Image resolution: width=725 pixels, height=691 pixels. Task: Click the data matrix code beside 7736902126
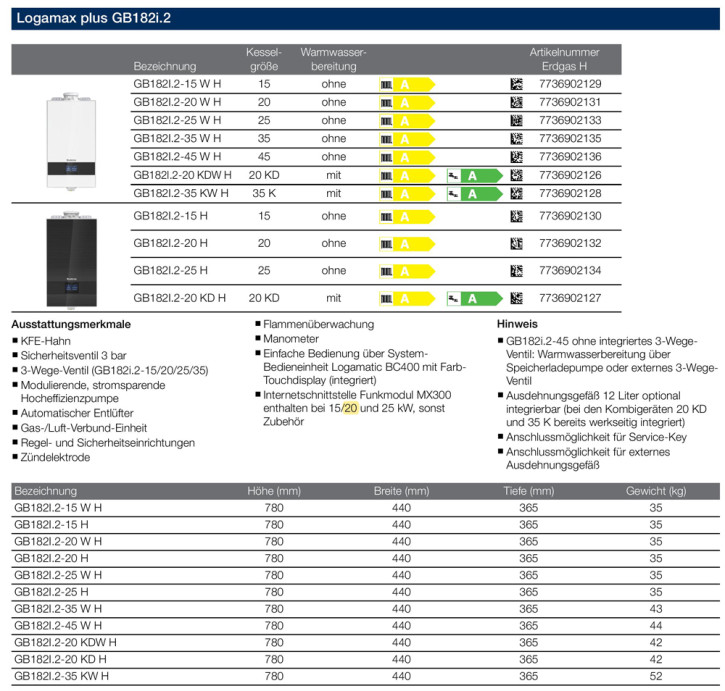coord(516,175)
